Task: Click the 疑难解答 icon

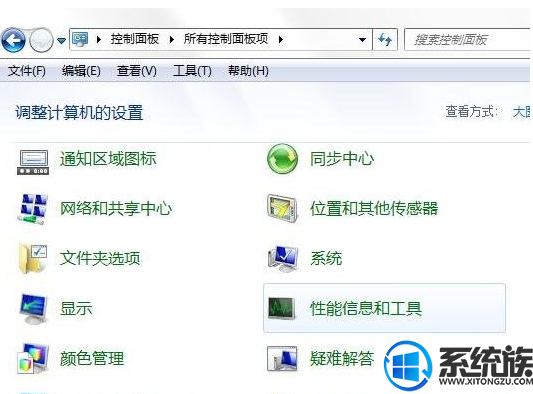Action: point(282,358)
